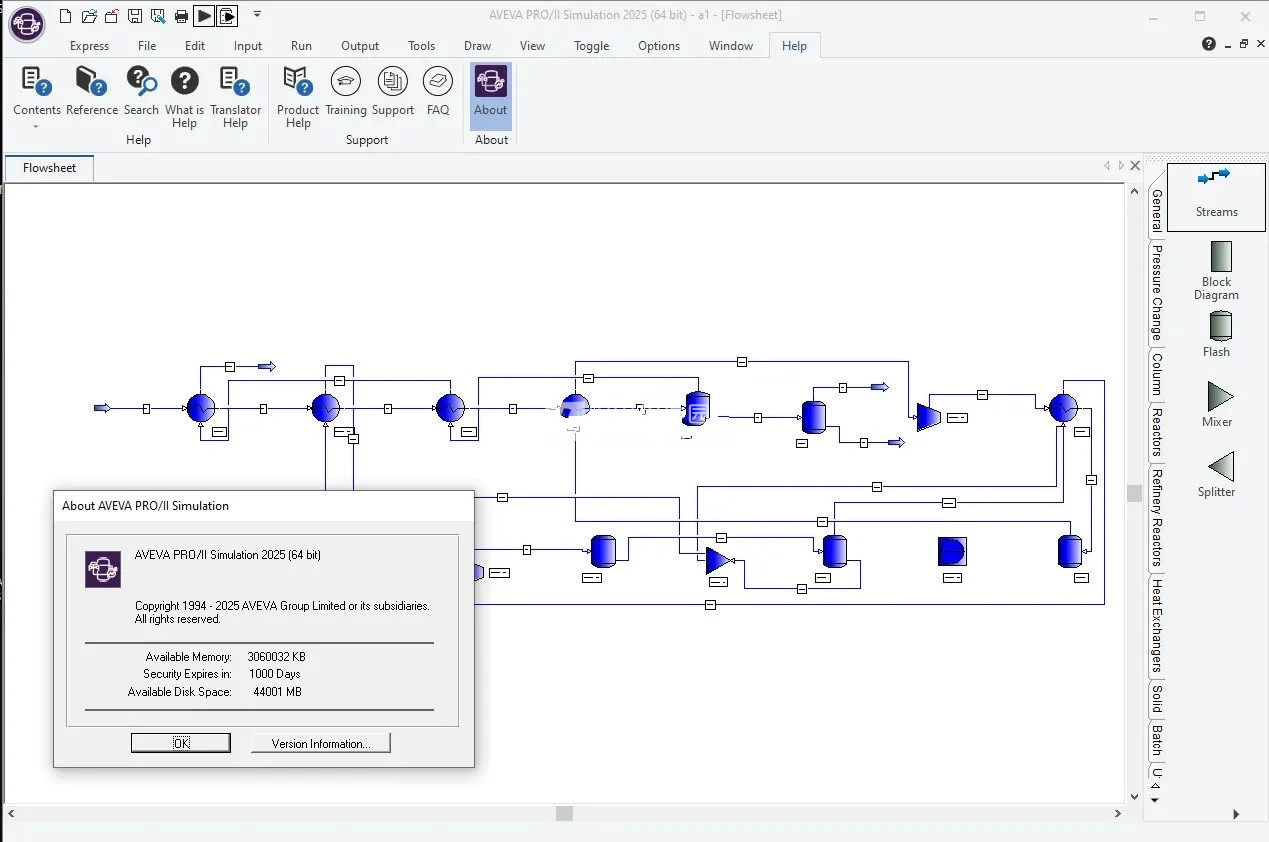Open the Heat Exchangers palette tab
Screen dimensions: 1269x842
(x=1157, y=626)
